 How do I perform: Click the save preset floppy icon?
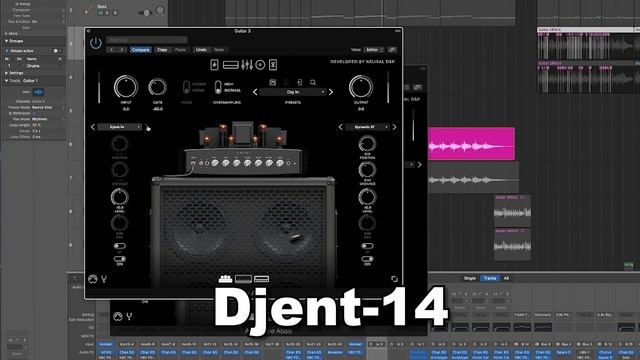point(273,82)
